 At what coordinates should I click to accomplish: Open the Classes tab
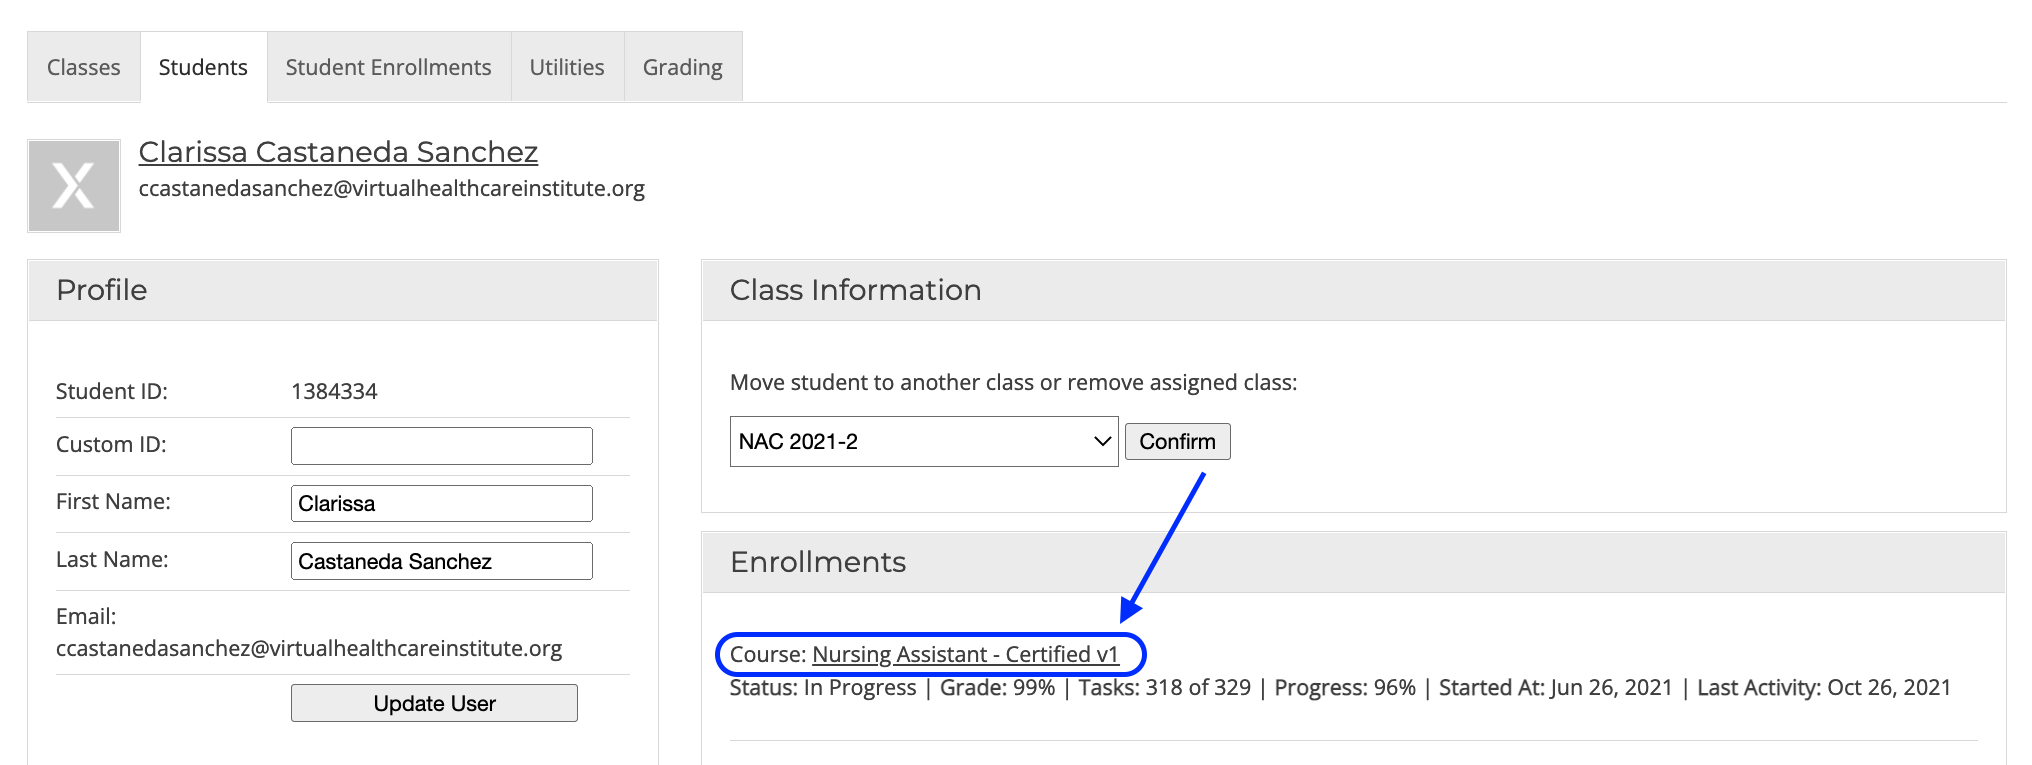tap(84, 67)
